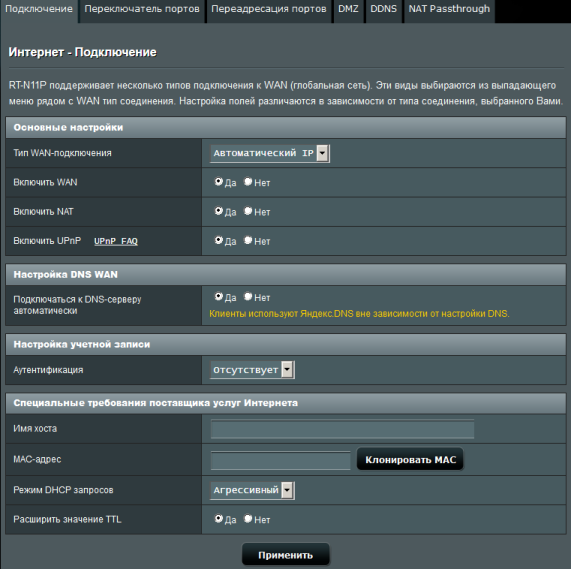Click the Яндекс.DNS clients notice text
The width and height of the screenshot is (571, 569).
[359, 314]
